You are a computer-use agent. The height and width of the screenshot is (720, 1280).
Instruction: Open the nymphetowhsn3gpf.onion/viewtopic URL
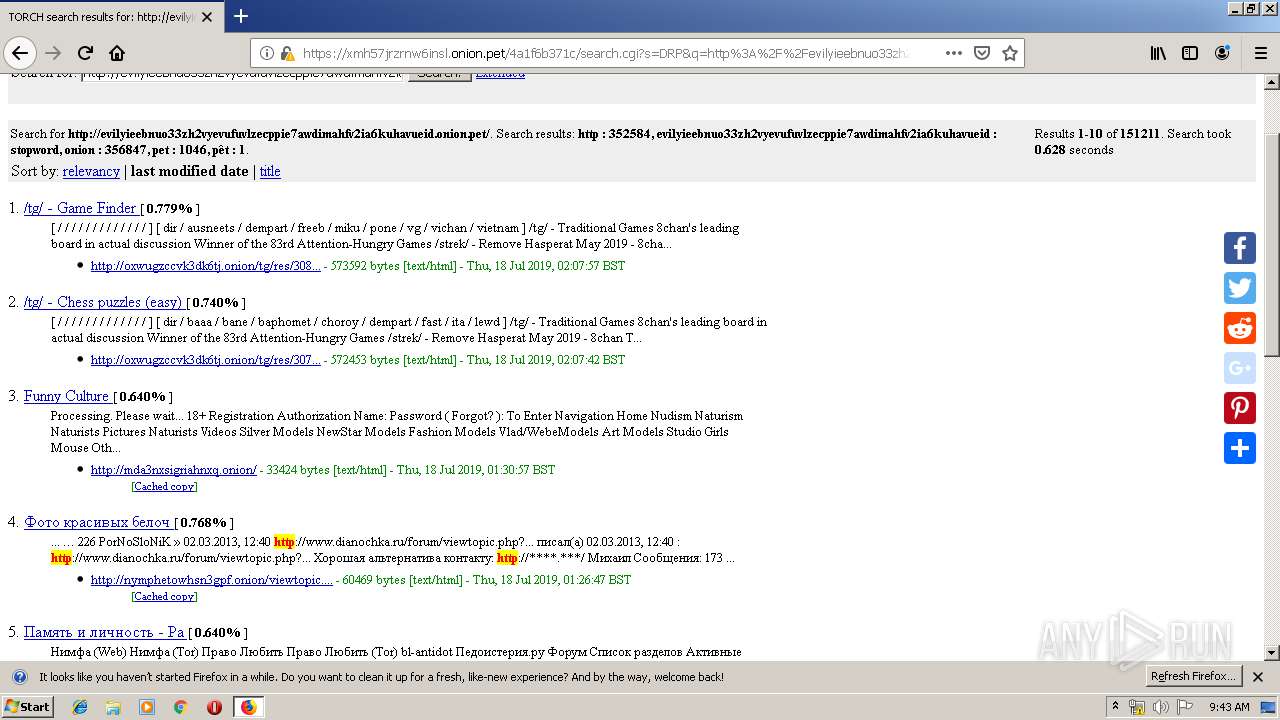pyautogui.click(x=212, y=580)
